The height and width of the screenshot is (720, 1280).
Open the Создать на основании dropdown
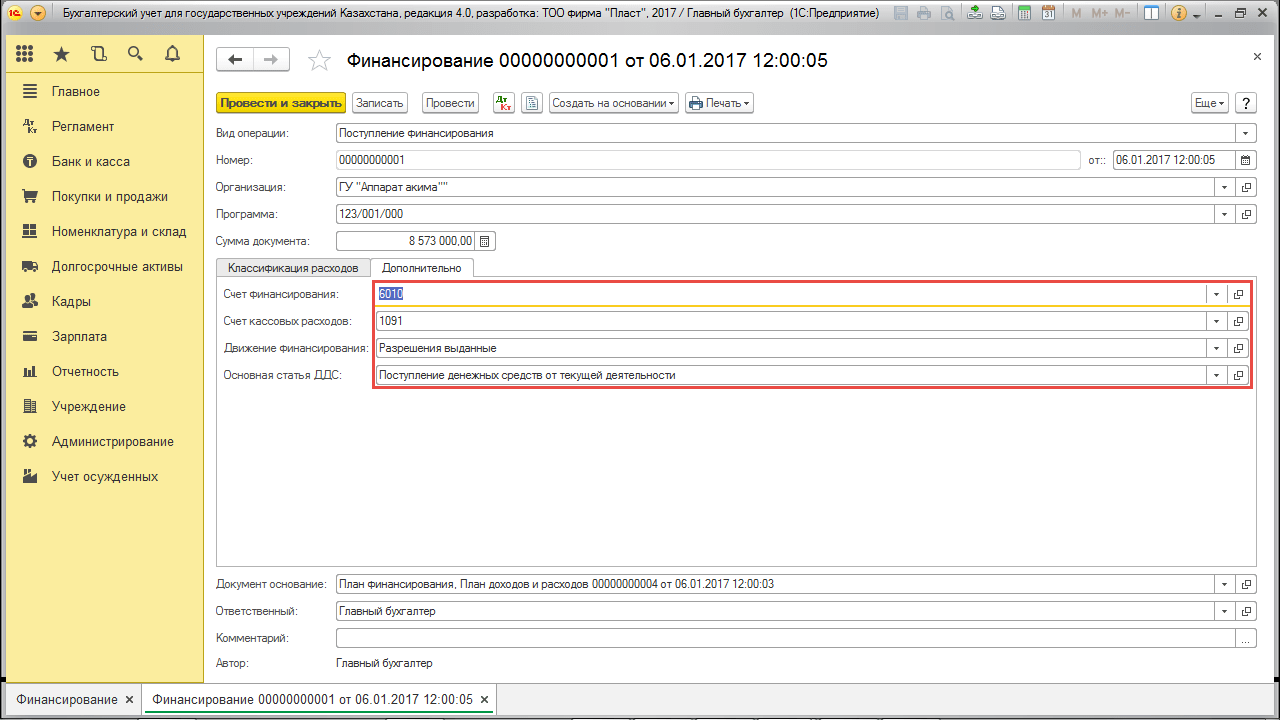(614, 103)
